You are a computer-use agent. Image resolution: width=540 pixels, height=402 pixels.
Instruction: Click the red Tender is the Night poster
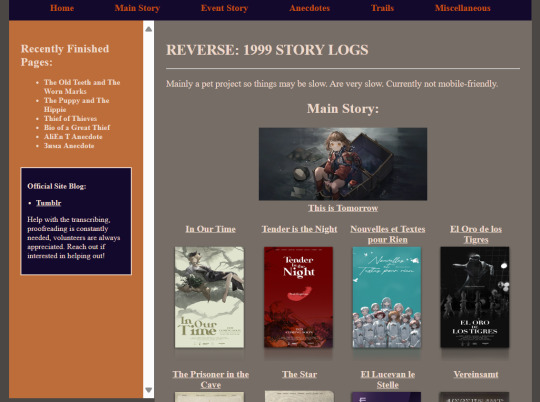(x=298, y=297)
